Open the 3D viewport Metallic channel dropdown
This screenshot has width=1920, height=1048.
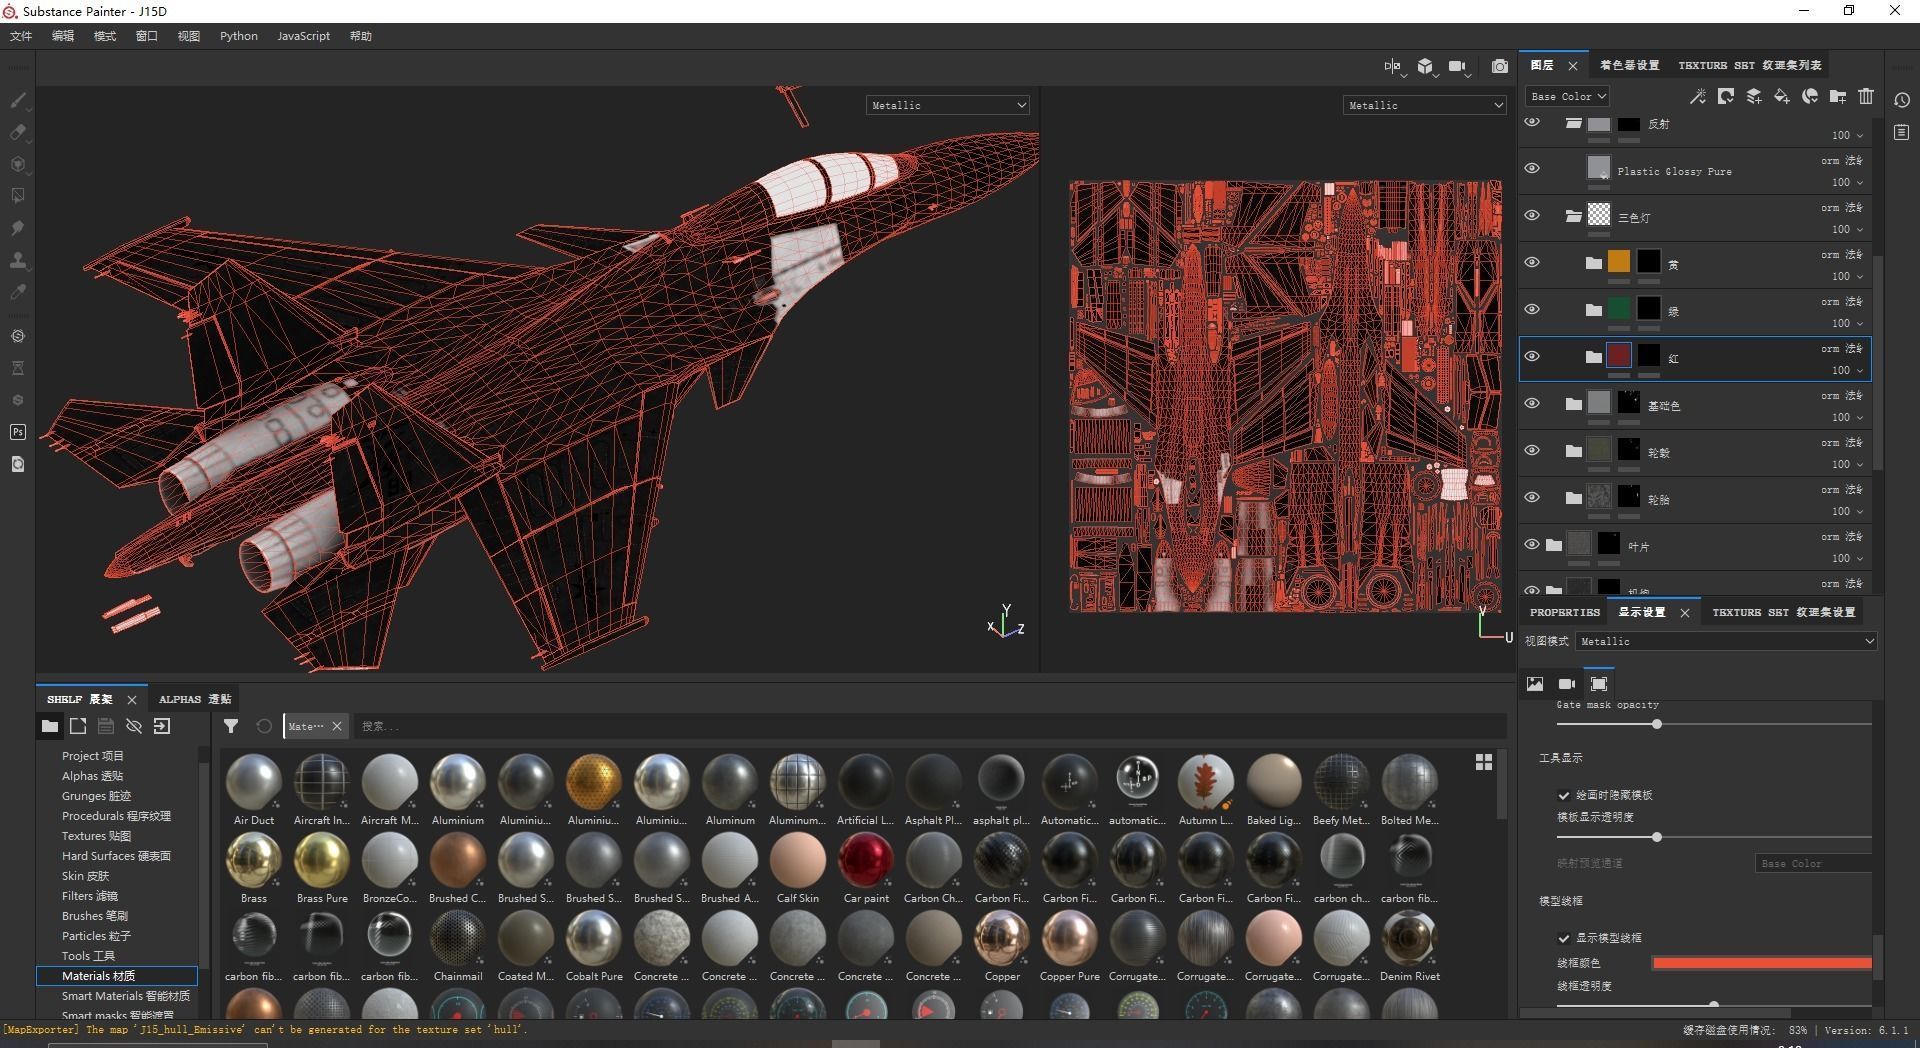click(x=948, y=105)
